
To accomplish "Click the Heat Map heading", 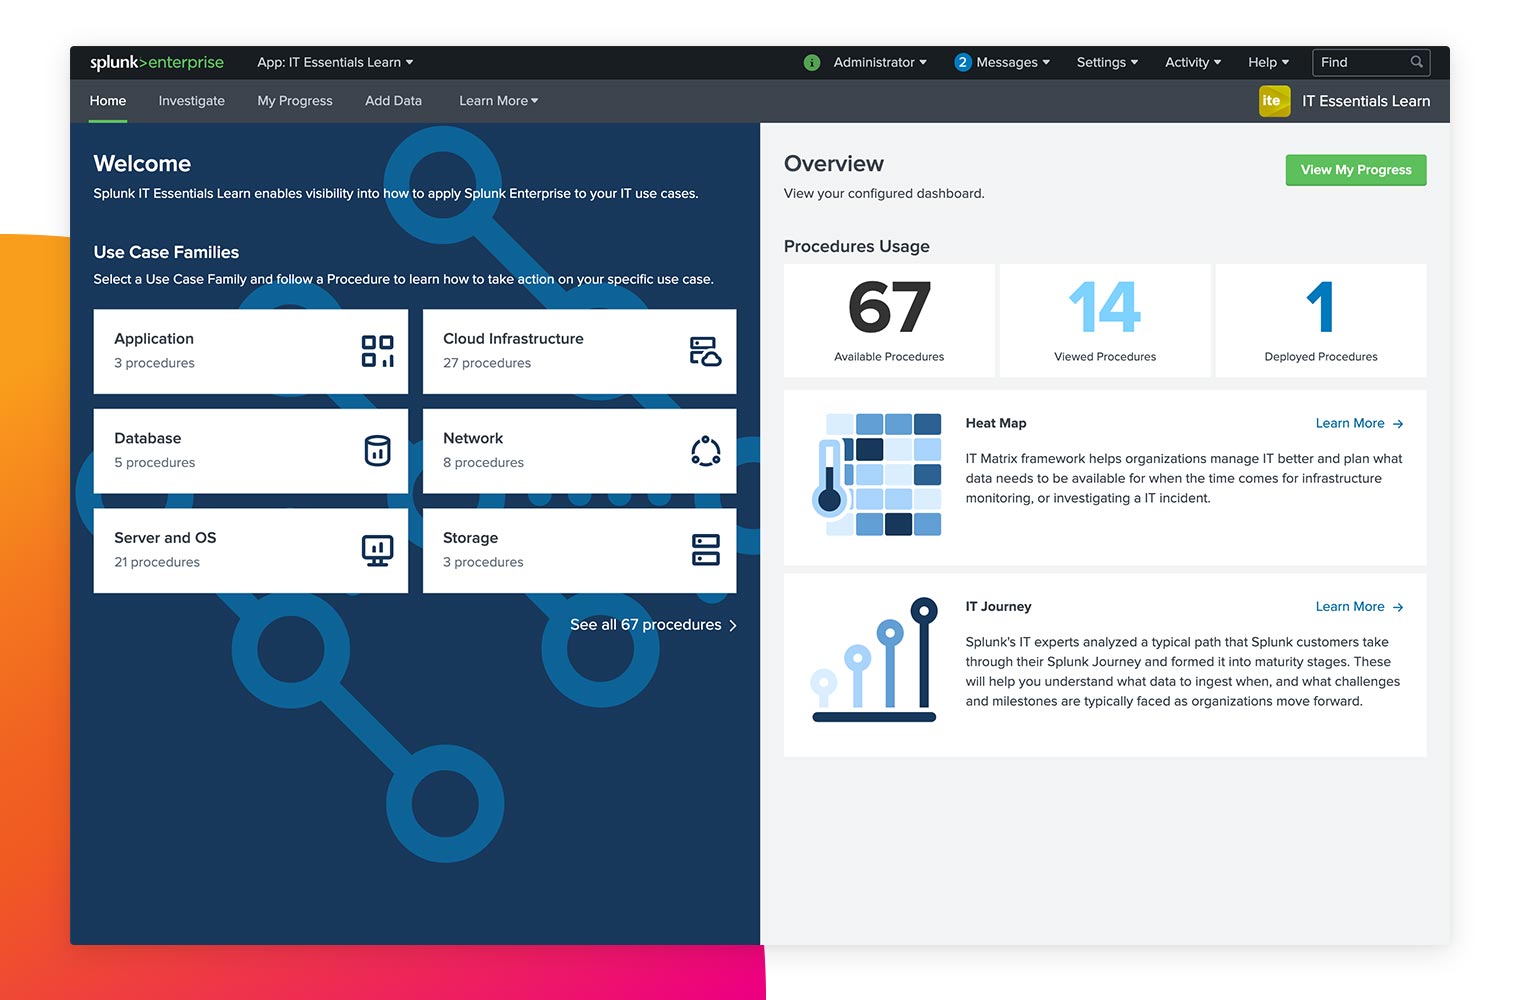I will click(x=996, y=423).
